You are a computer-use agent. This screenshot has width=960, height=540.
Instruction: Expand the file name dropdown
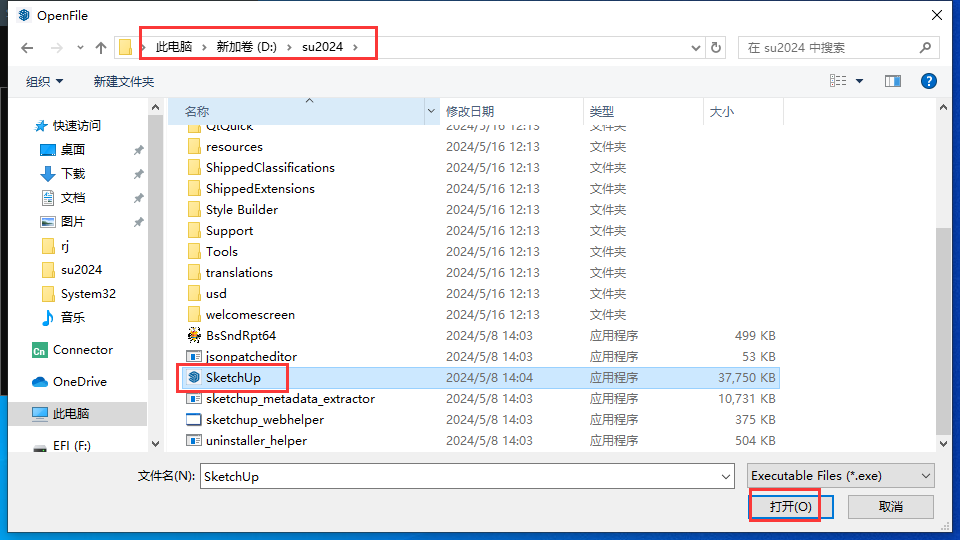tap(726, 476)
